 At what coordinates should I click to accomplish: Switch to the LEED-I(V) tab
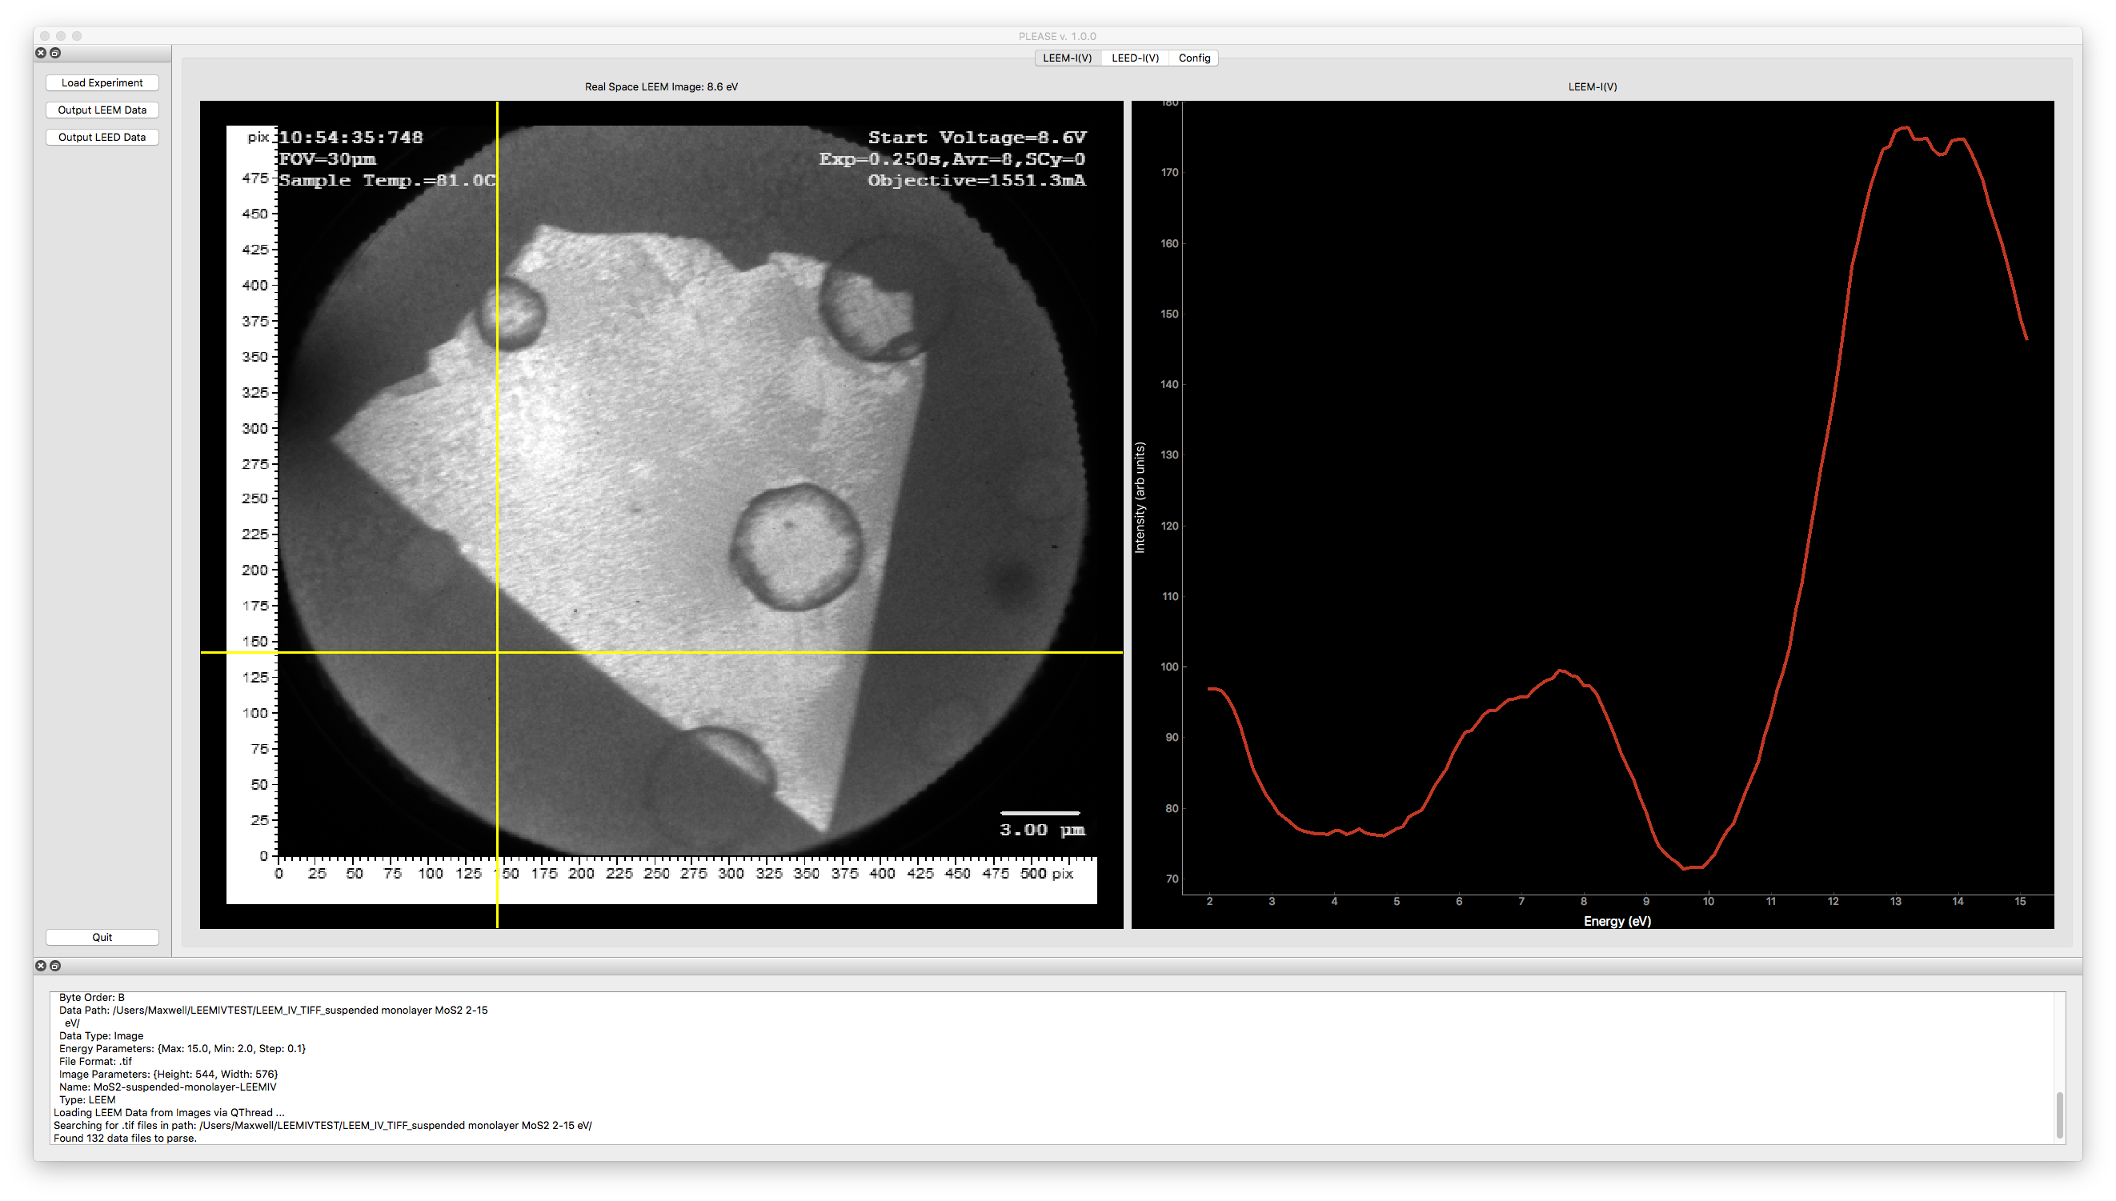tap(1135, 58)
